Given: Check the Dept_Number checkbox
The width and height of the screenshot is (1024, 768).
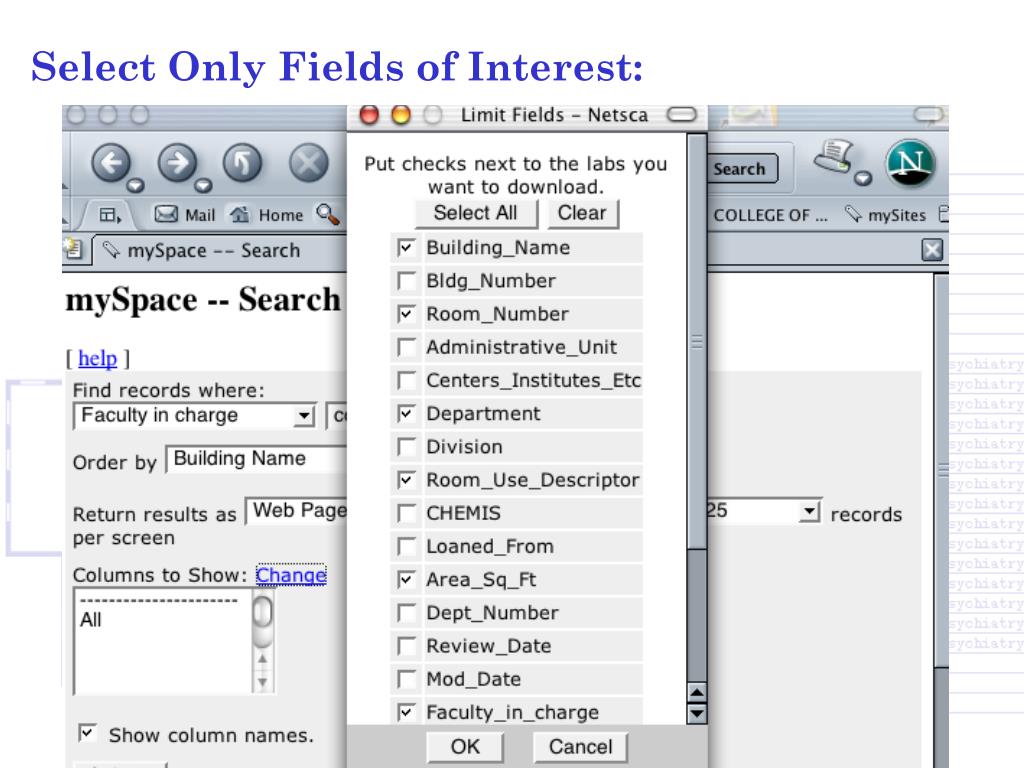Looking at the screenshot, I should (x=406, y=613).
